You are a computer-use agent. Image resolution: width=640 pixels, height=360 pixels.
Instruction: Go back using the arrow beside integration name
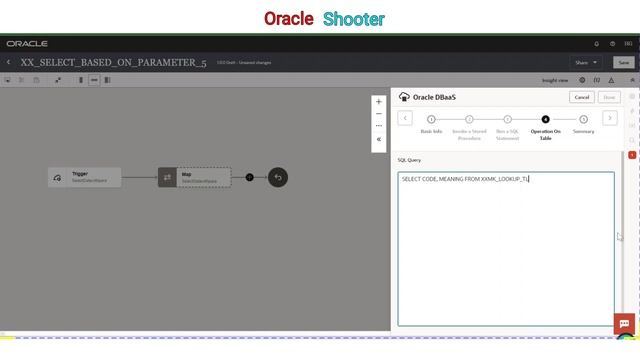click(8, 62)
